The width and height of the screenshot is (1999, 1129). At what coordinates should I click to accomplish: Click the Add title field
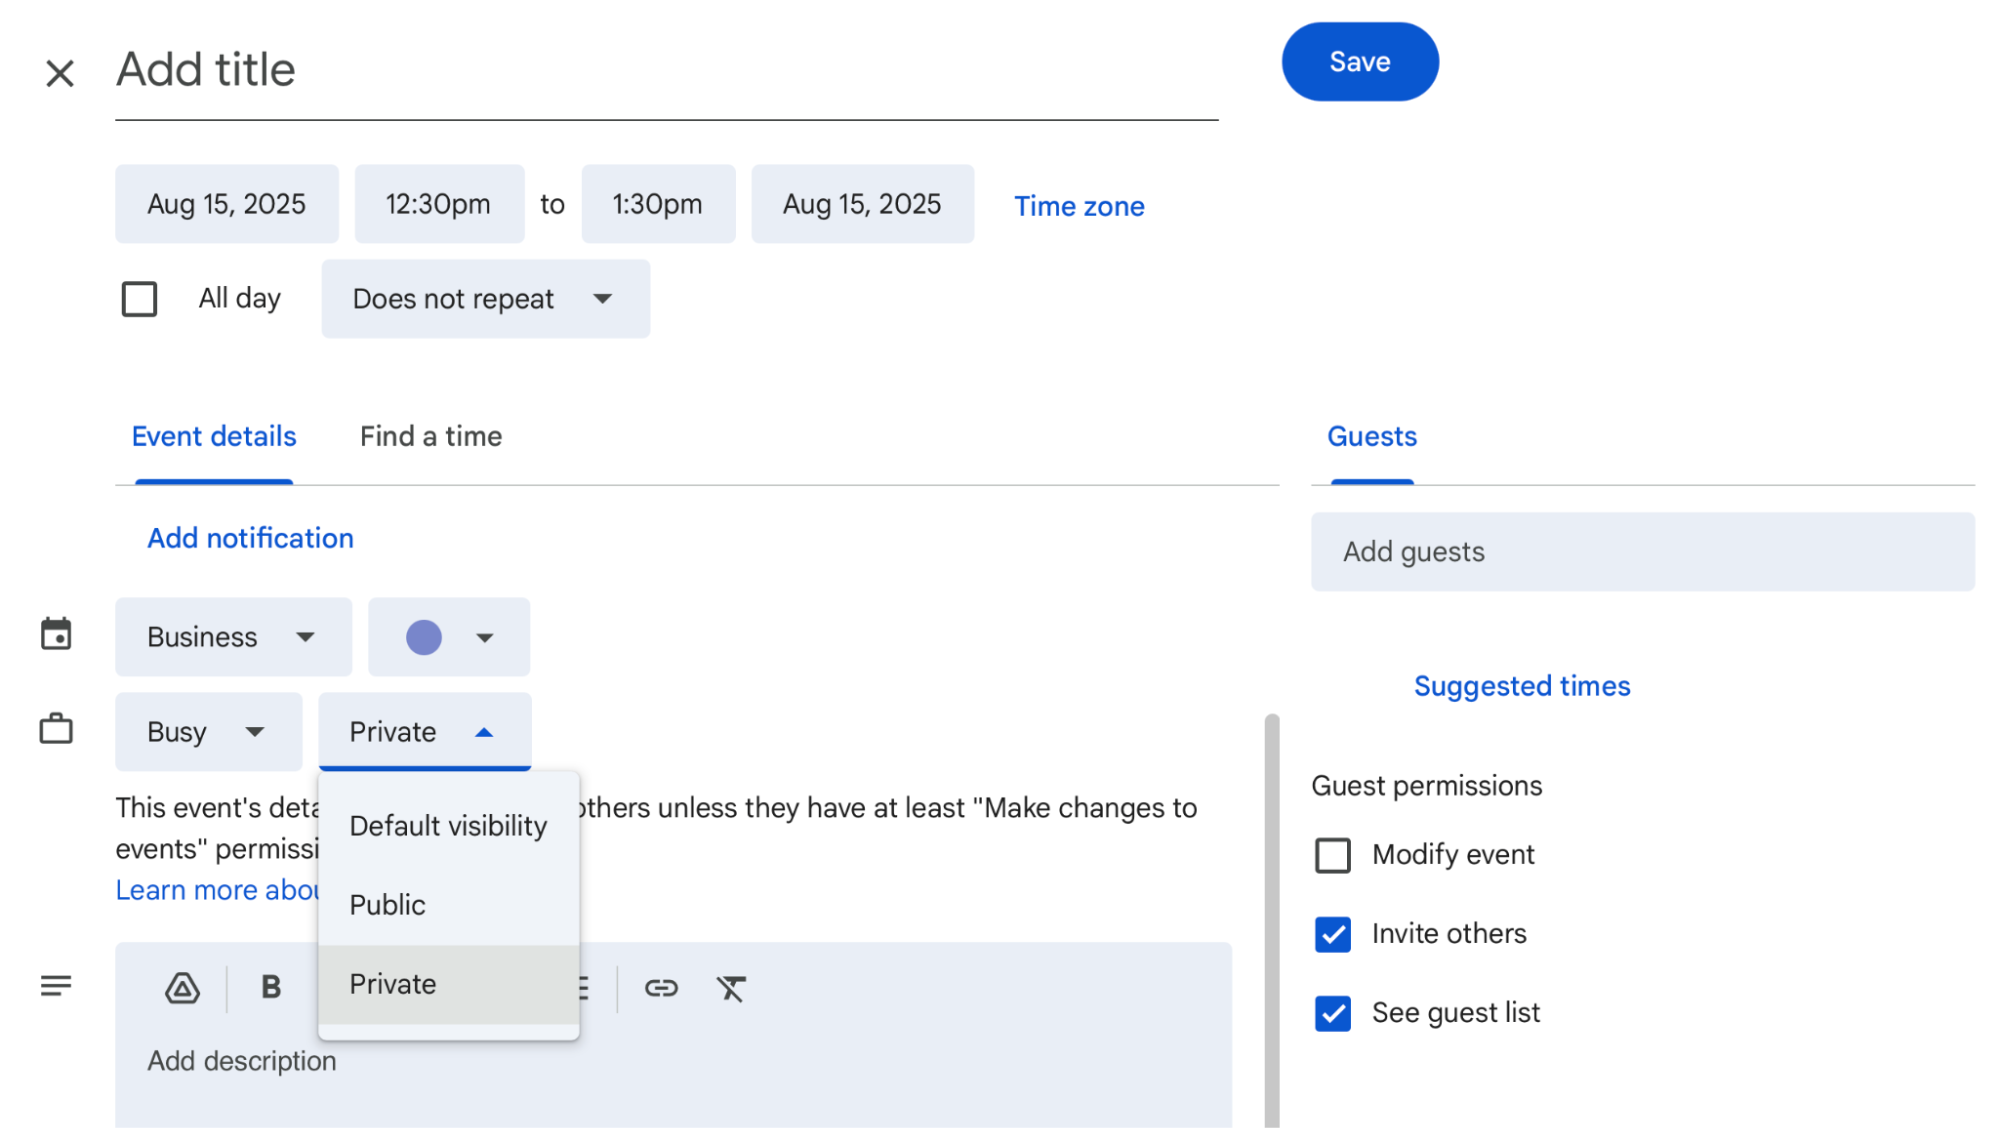coord(666,70)
